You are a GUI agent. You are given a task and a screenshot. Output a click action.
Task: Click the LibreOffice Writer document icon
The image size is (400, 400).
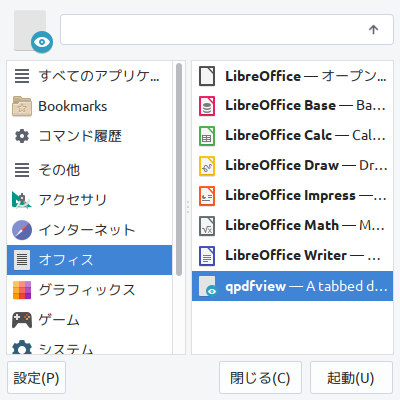pos(207,256)
